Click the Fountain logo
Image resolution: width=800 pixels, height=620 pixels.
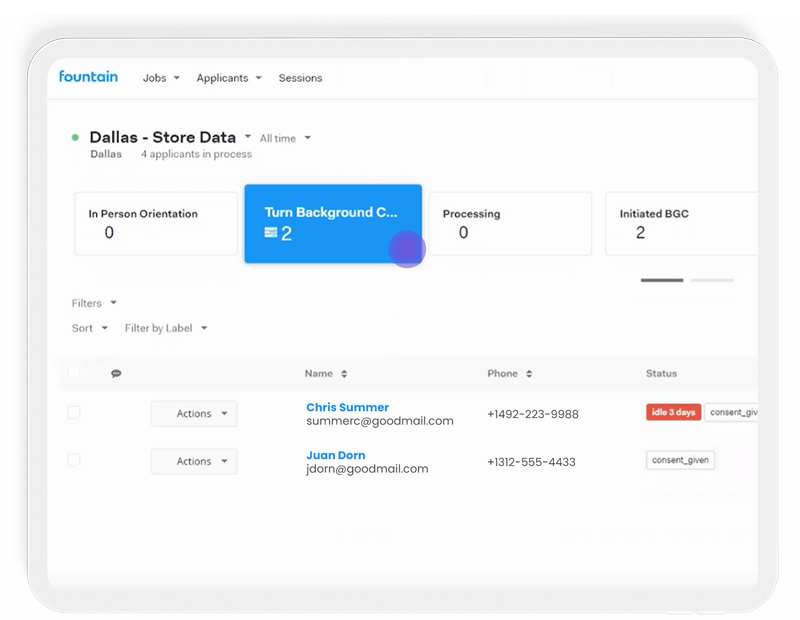(x=88, y=77)
